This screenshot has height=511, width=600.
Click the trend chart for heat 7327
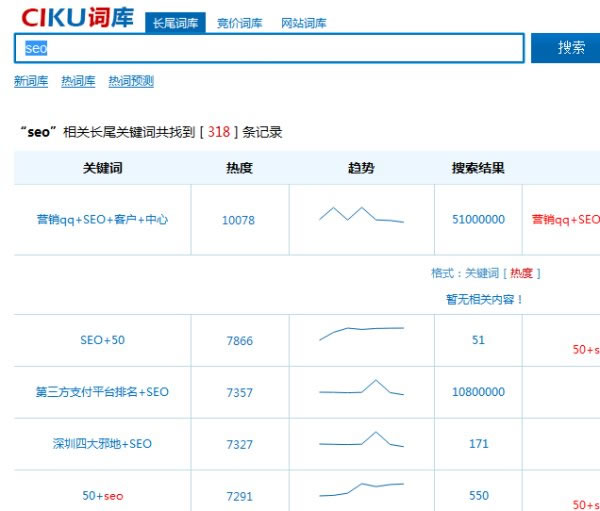[361, 440]
